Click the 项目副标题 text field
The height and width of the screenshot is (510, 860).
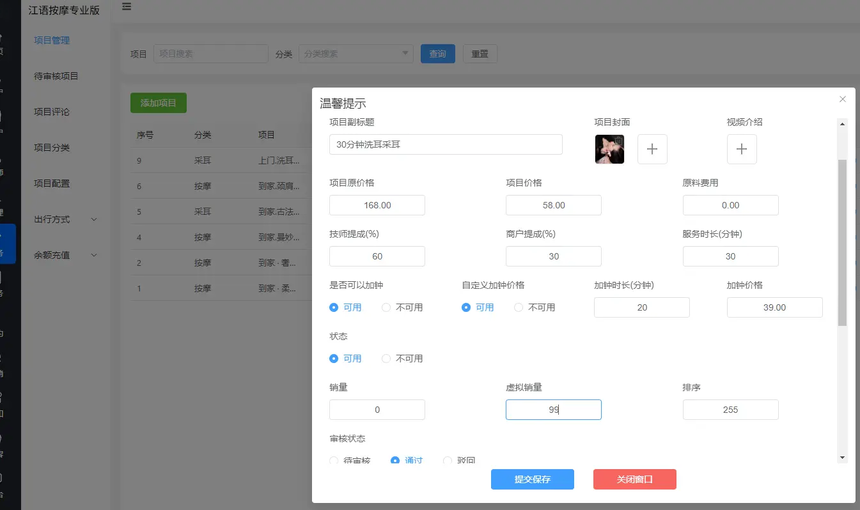(445, 144)
